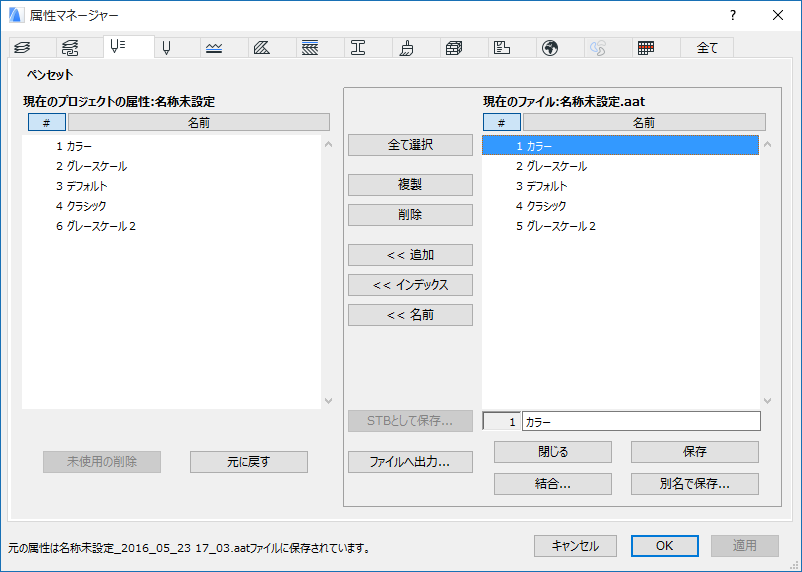Click the << 追加 button
This screenshot has height=572, width=802.
(410, 255)
